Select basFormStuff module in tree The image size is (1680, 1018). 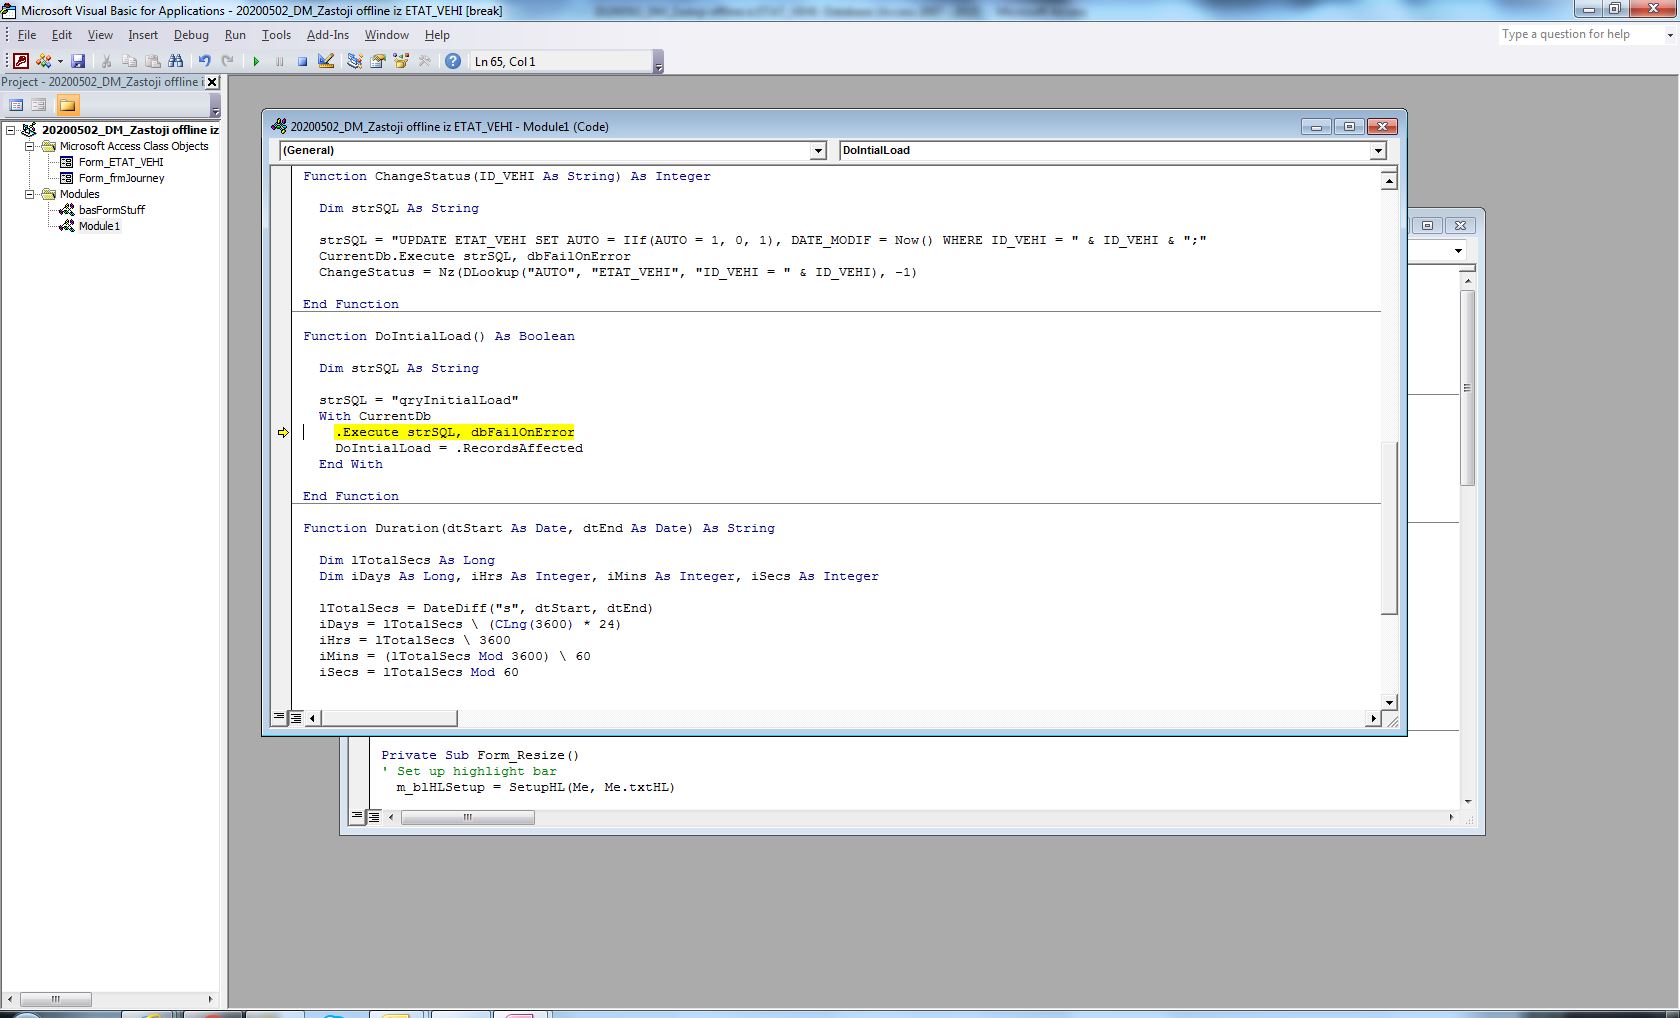(111, 210)
